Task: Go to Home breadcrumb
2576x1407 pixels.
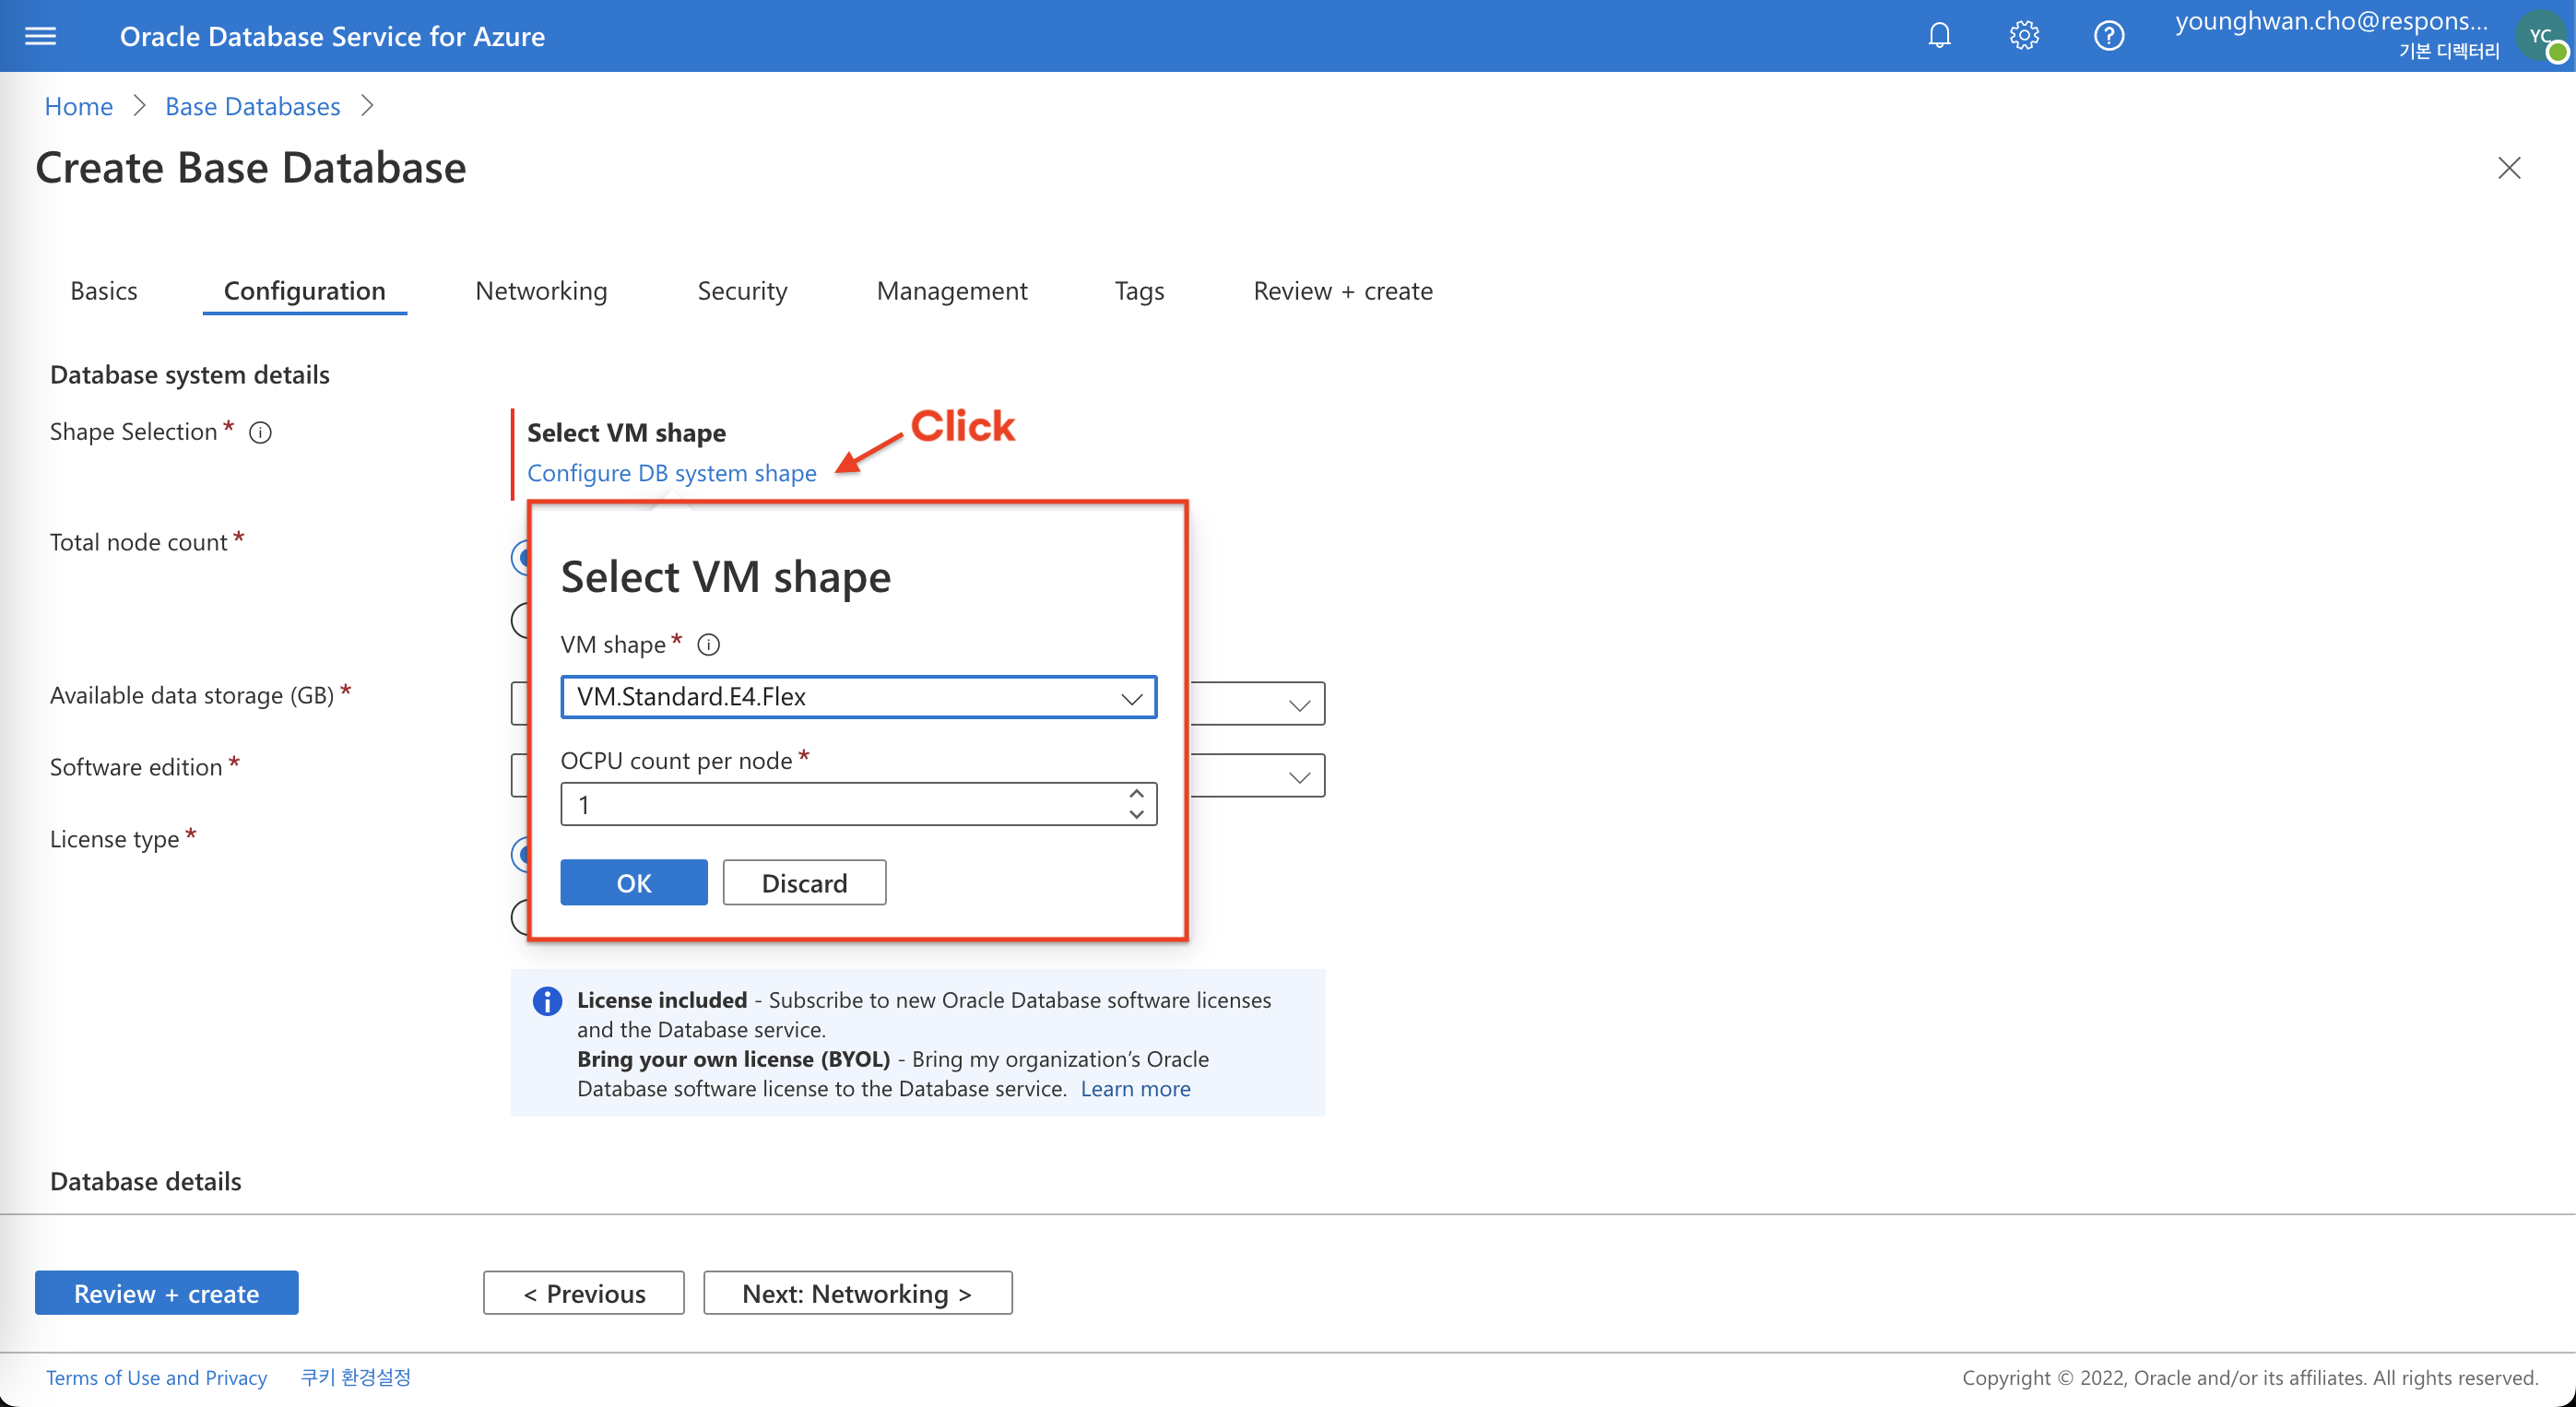Action: click(x=79, y=106)
